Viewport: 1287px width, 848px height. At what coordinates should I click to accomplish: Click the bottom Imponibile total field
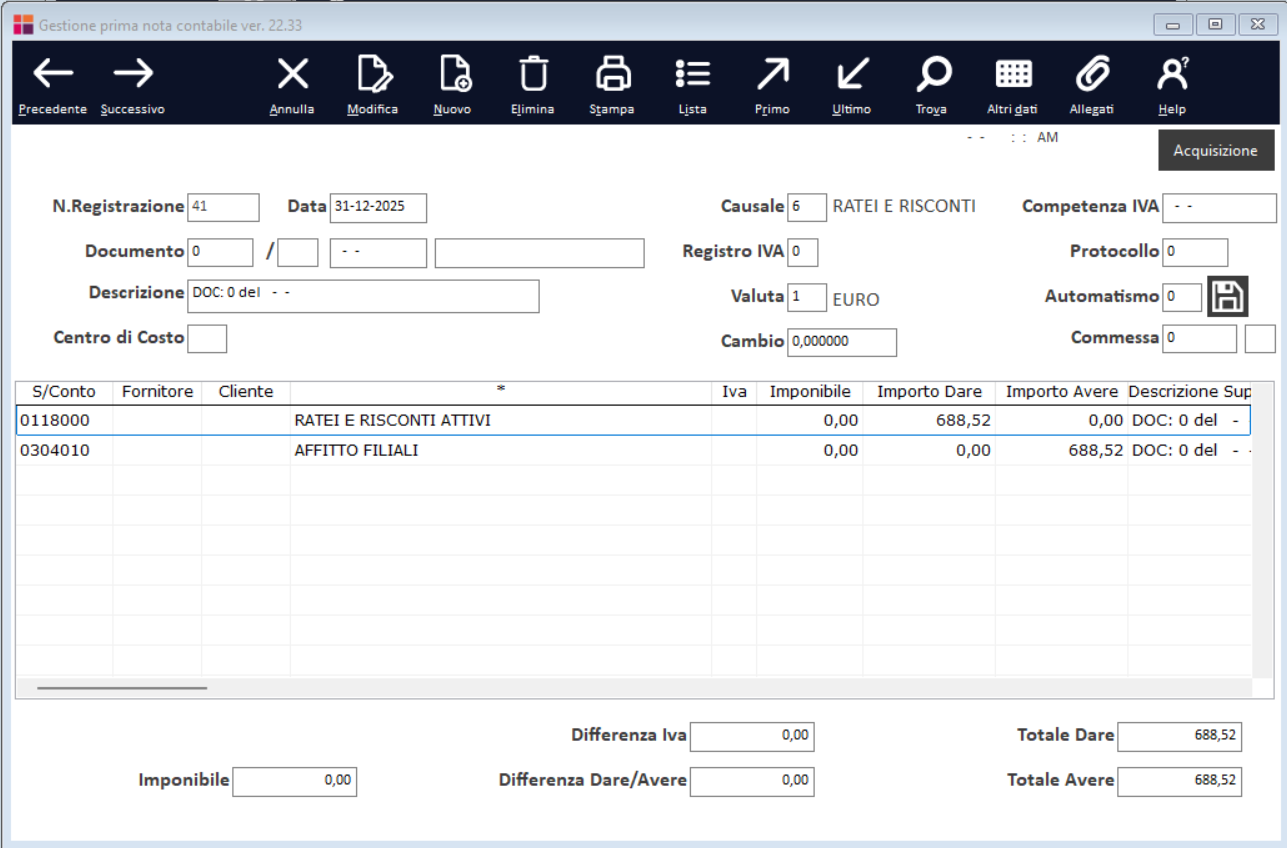point(294,781)
